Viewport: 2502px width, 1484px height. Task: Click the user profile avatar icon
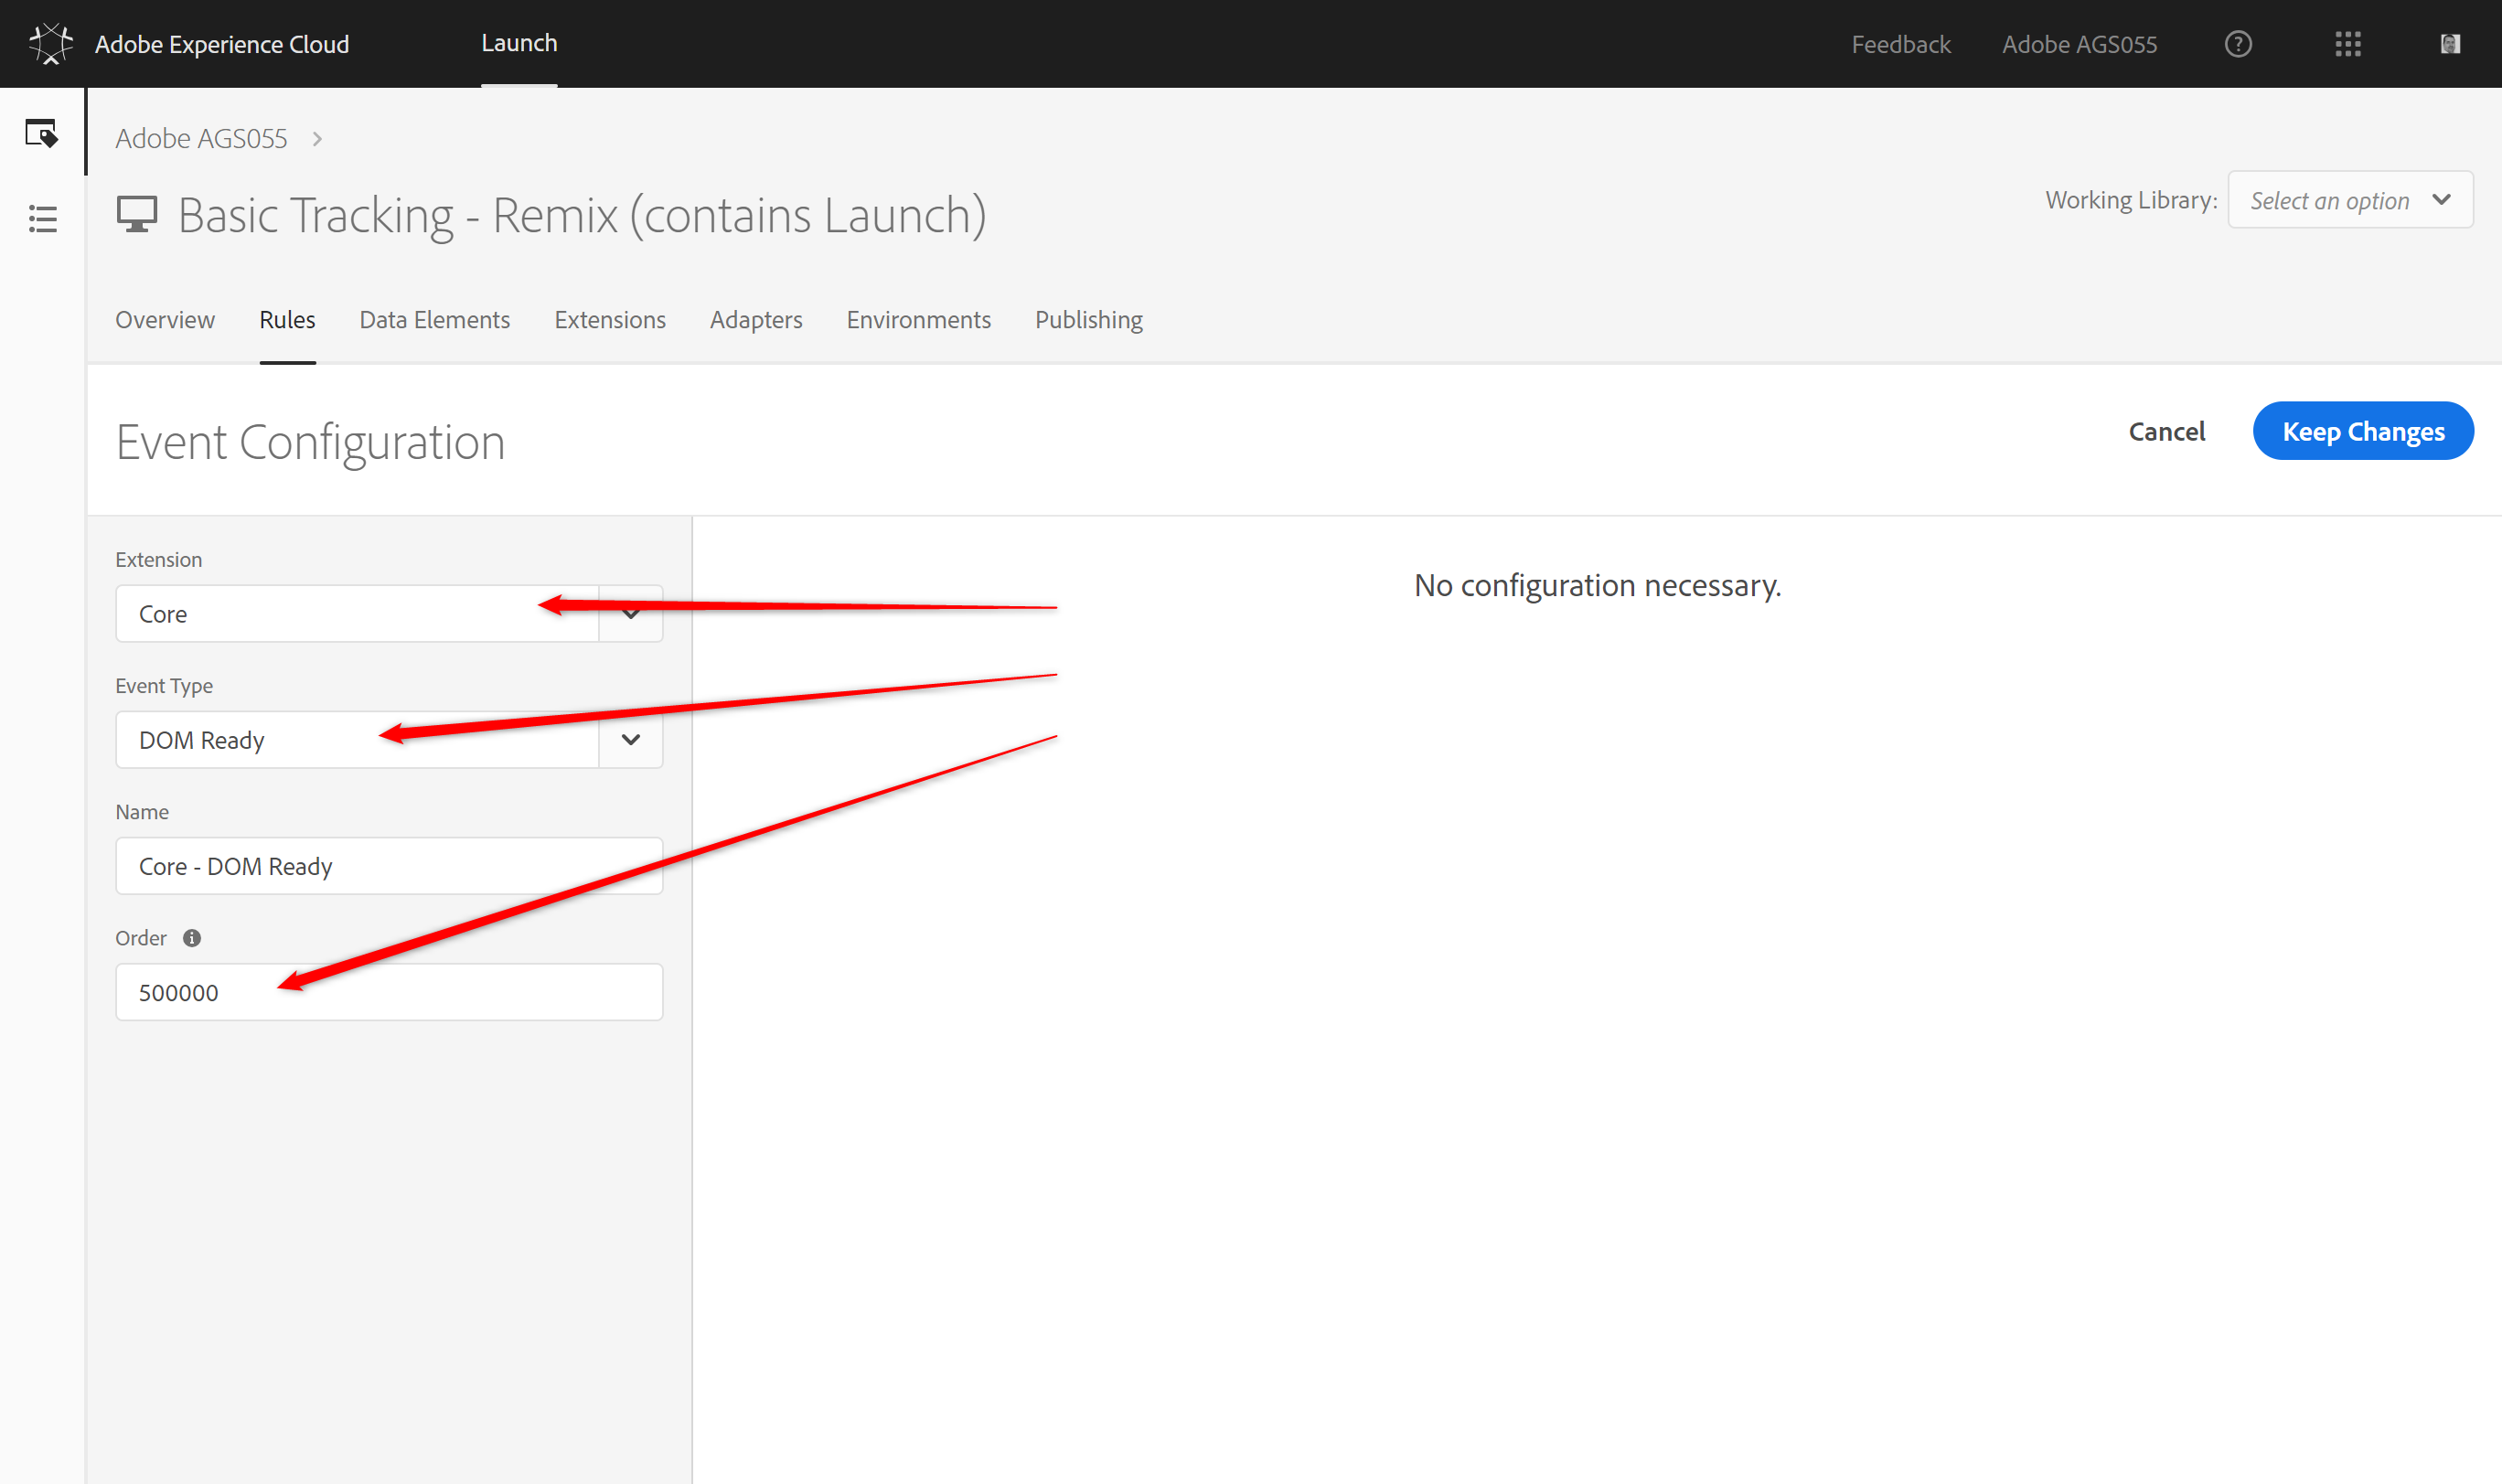2449,44
